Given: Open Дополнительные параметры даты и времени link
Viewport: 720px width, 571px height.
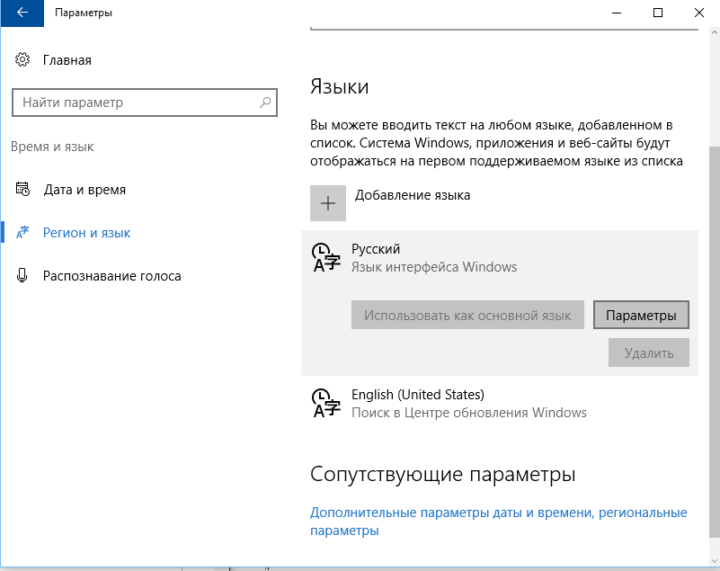Looking at the screenshot, I should (x=498, y=521).
